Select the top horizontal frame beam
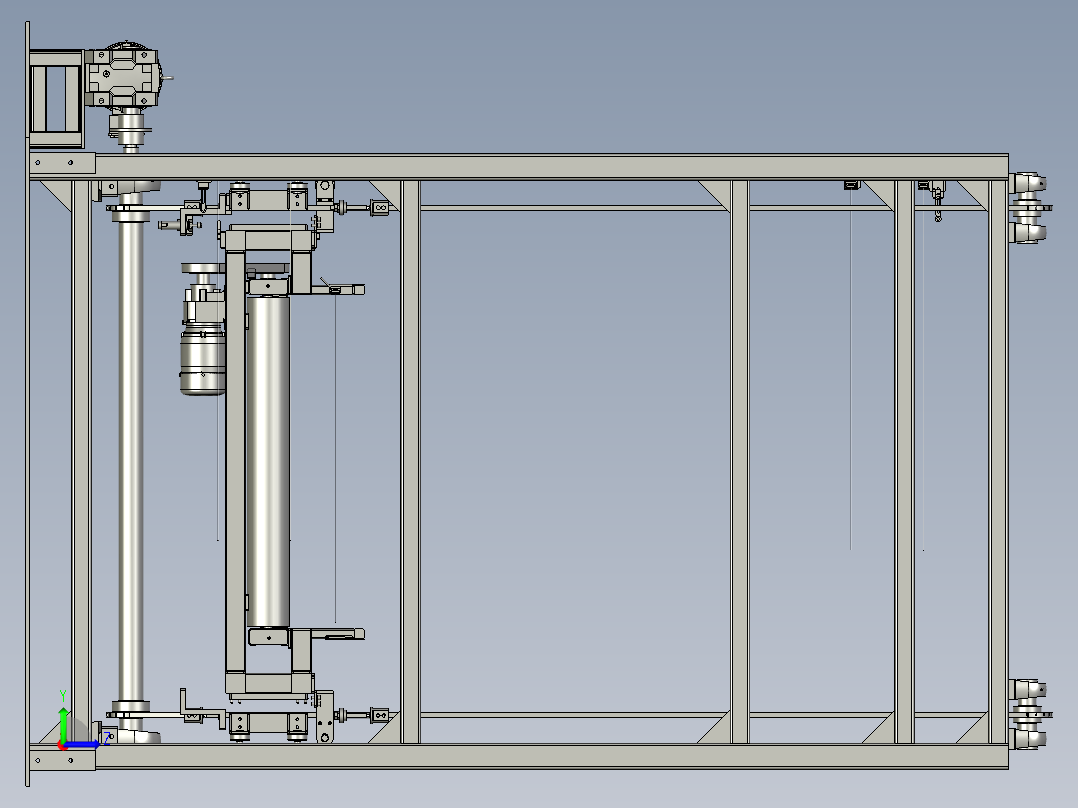1078x808 pixels. pos(551,167)
